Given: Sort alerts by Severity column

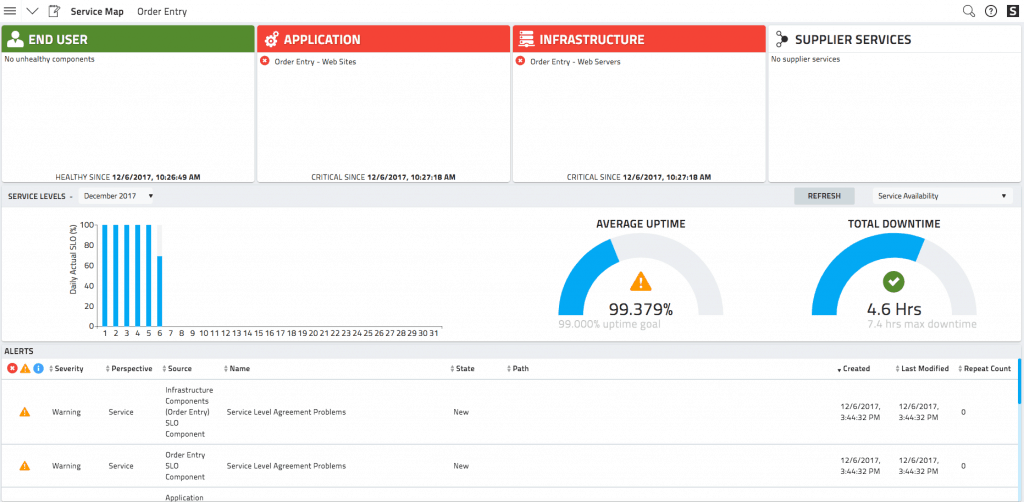Looking at the screenshot, I should [67, 369].
